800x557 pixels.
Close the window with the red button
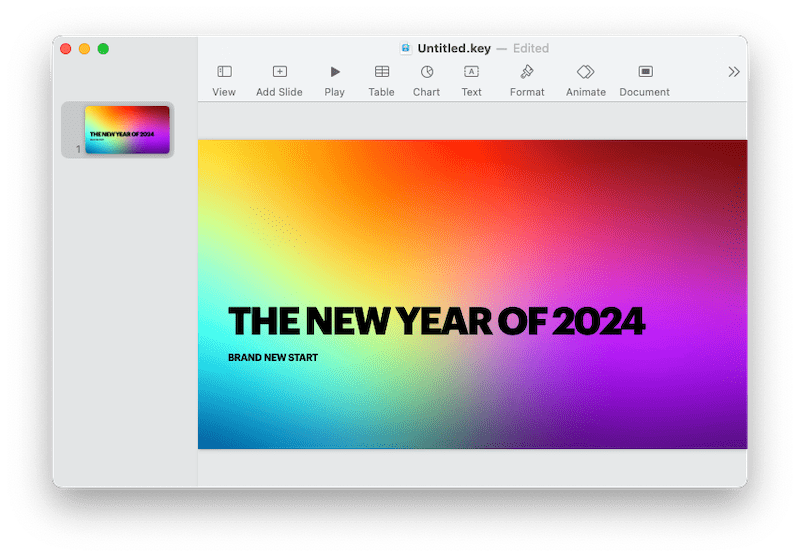point(66,49)
